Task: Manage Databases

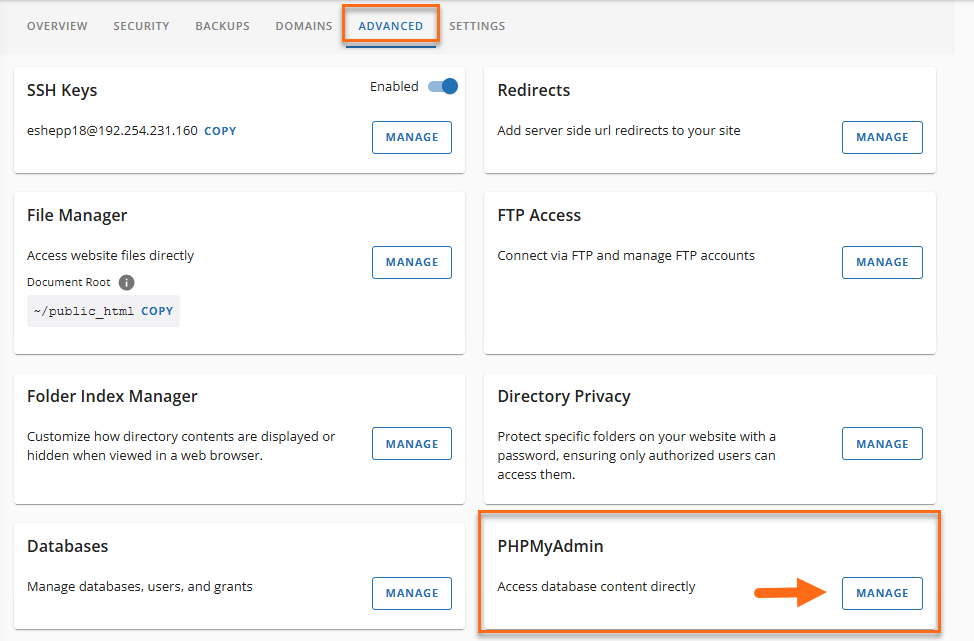Action: (x=412, y=593)
